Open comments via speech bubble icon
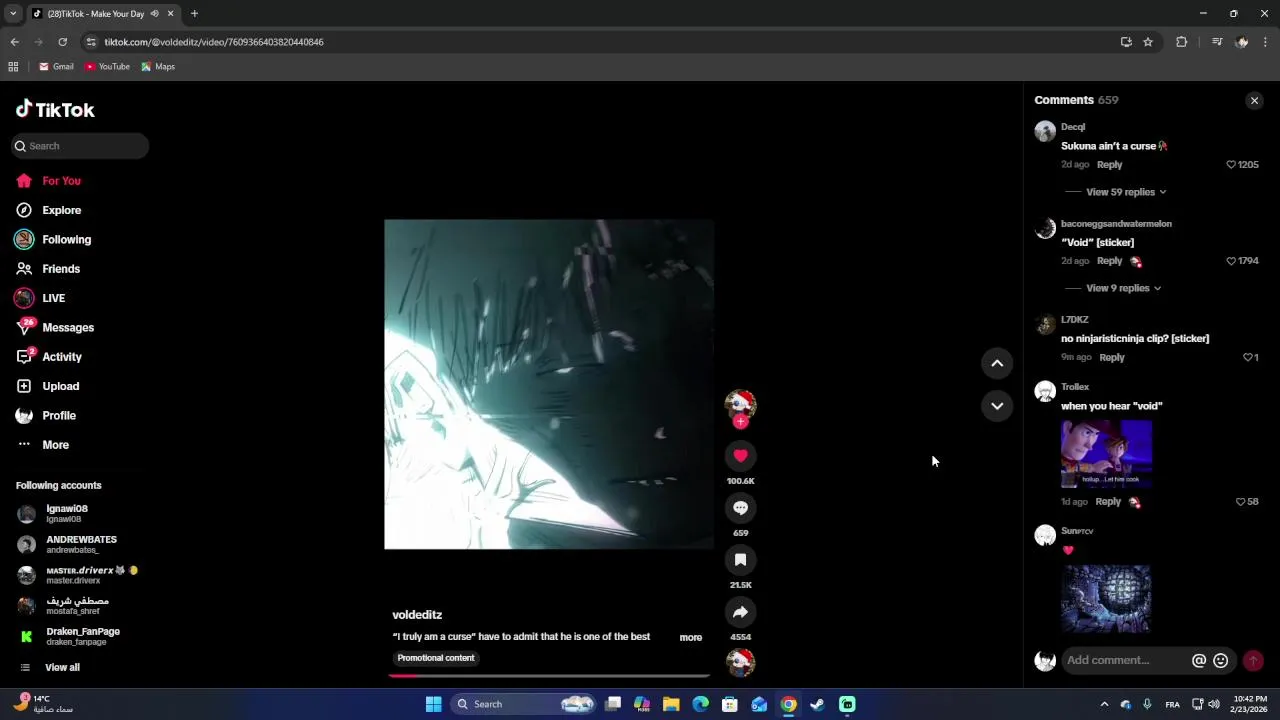 (x=740, y=508)
